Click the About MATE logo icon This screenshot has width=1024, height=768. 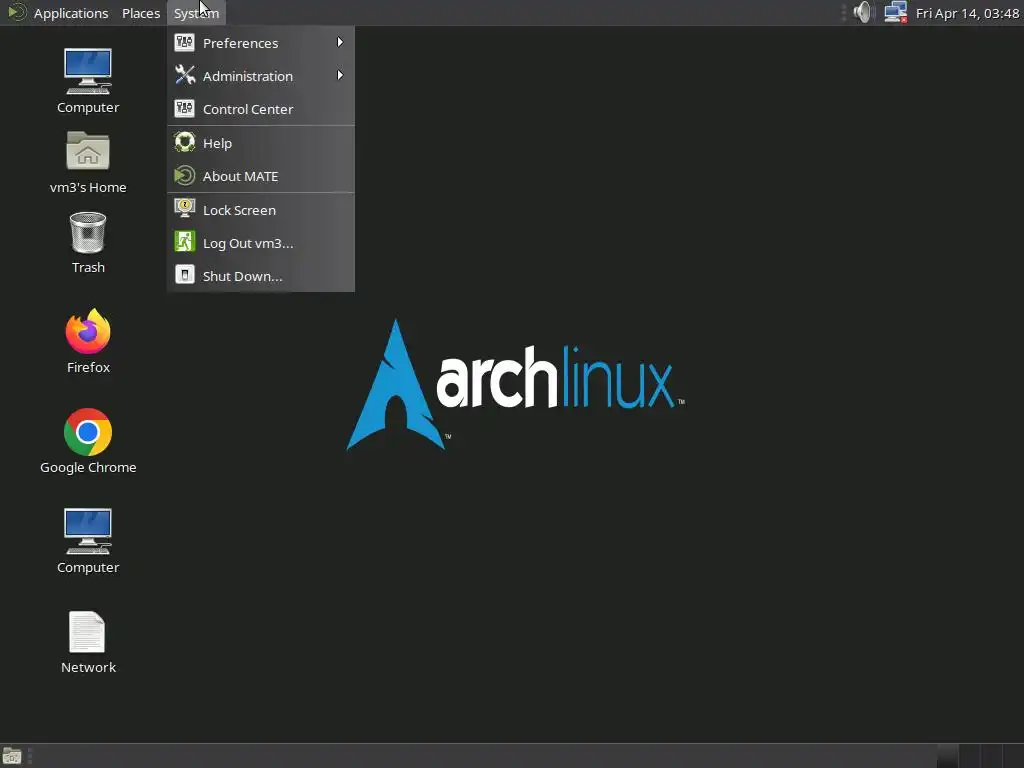[185, 176]
